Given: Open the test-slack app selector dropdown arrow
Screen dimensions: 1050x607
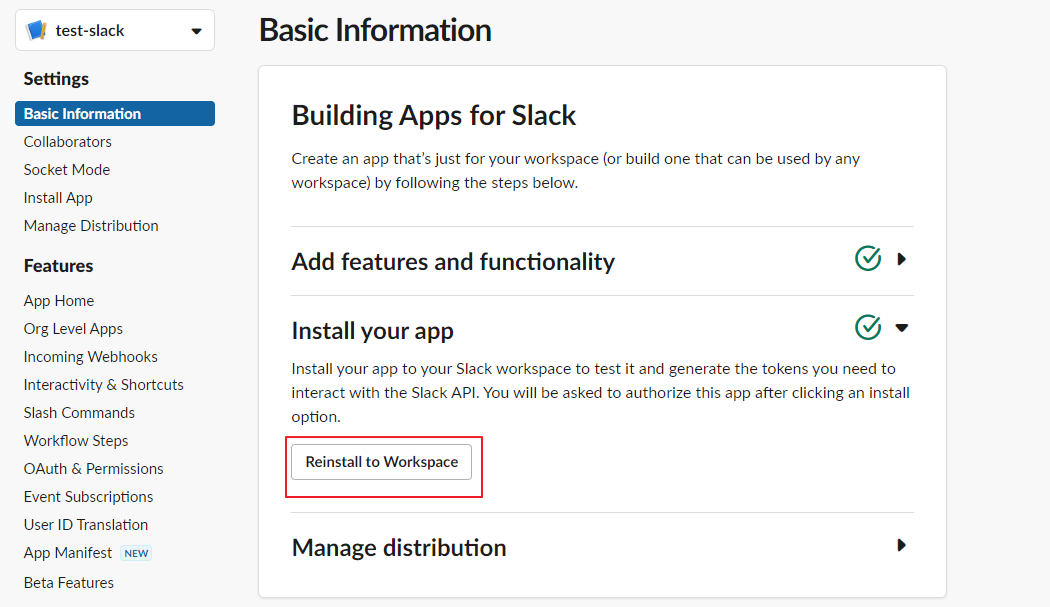Looking at the screenshot, I should point(196,31).
